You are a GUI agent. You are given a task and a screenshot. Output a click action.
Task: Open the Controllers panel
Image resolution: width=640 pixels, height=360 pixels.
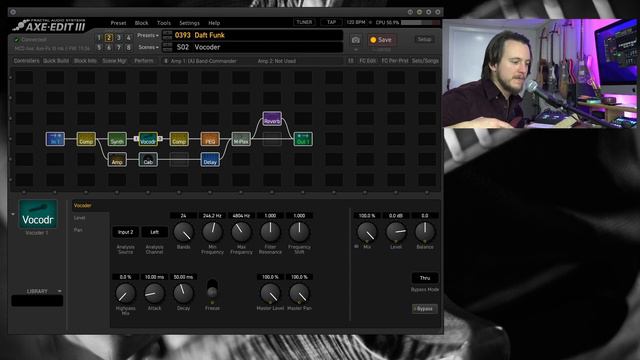coord(27,61)
